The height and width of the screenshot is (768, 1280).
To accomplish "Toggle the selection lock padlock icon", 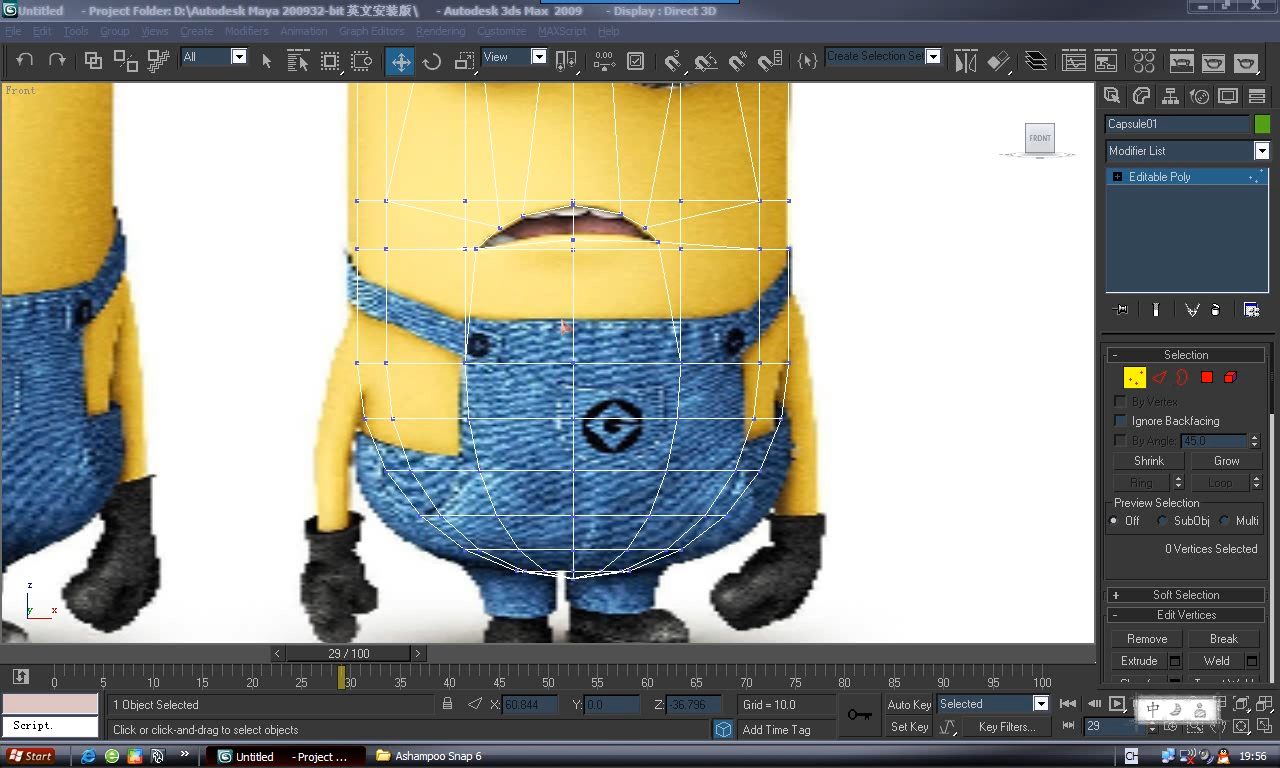I will coord(447,704).
